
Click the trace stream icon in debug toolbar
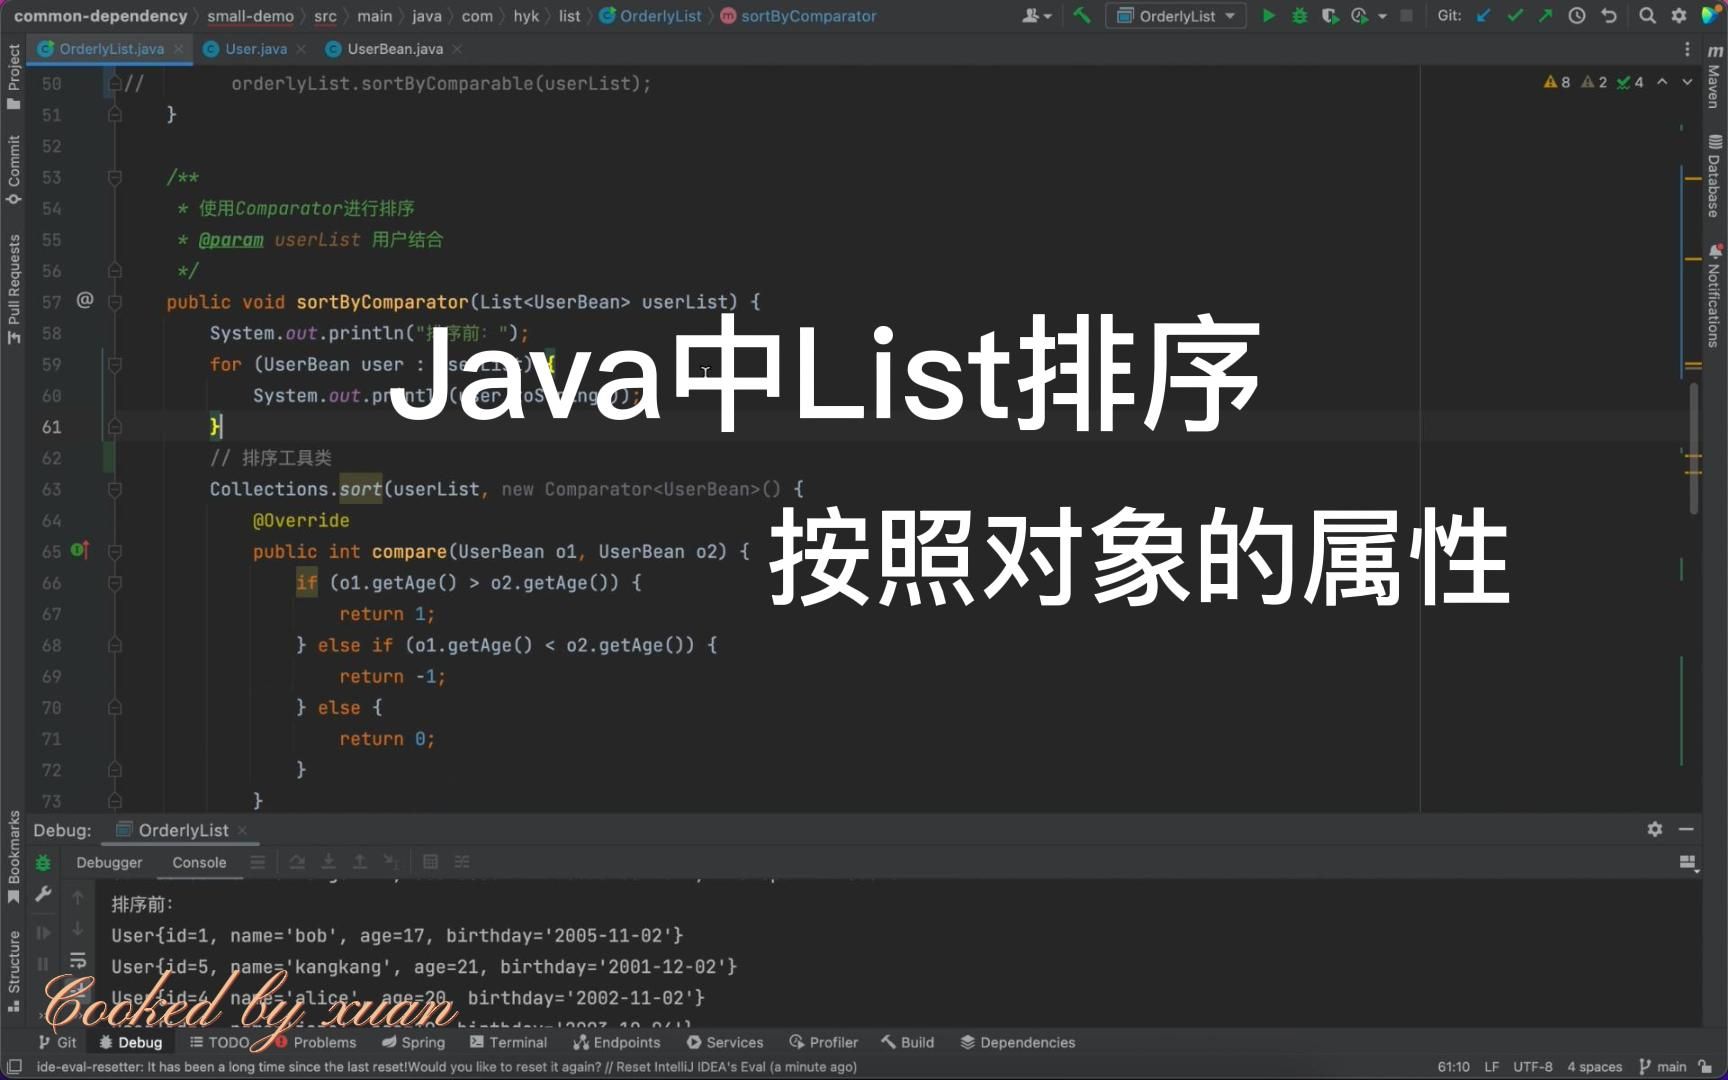click(462, 862)
